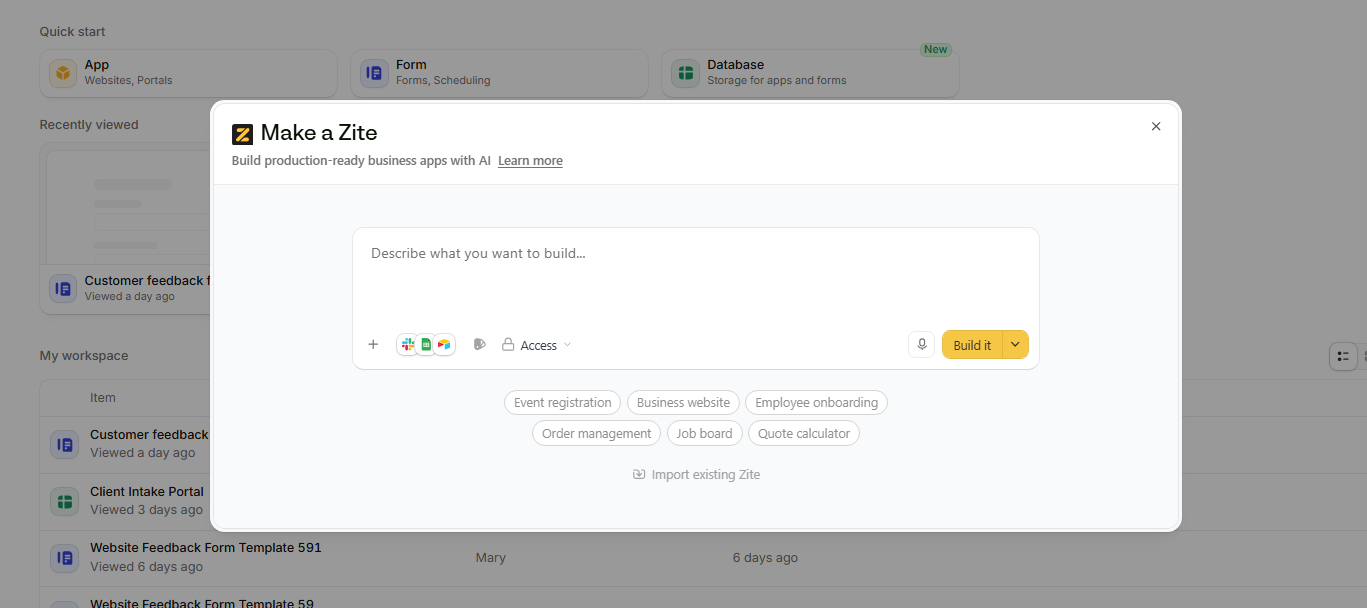Click the Database quick start icon
The image size is (1367, 608).
pyautogui.click(x=685, y=73)
